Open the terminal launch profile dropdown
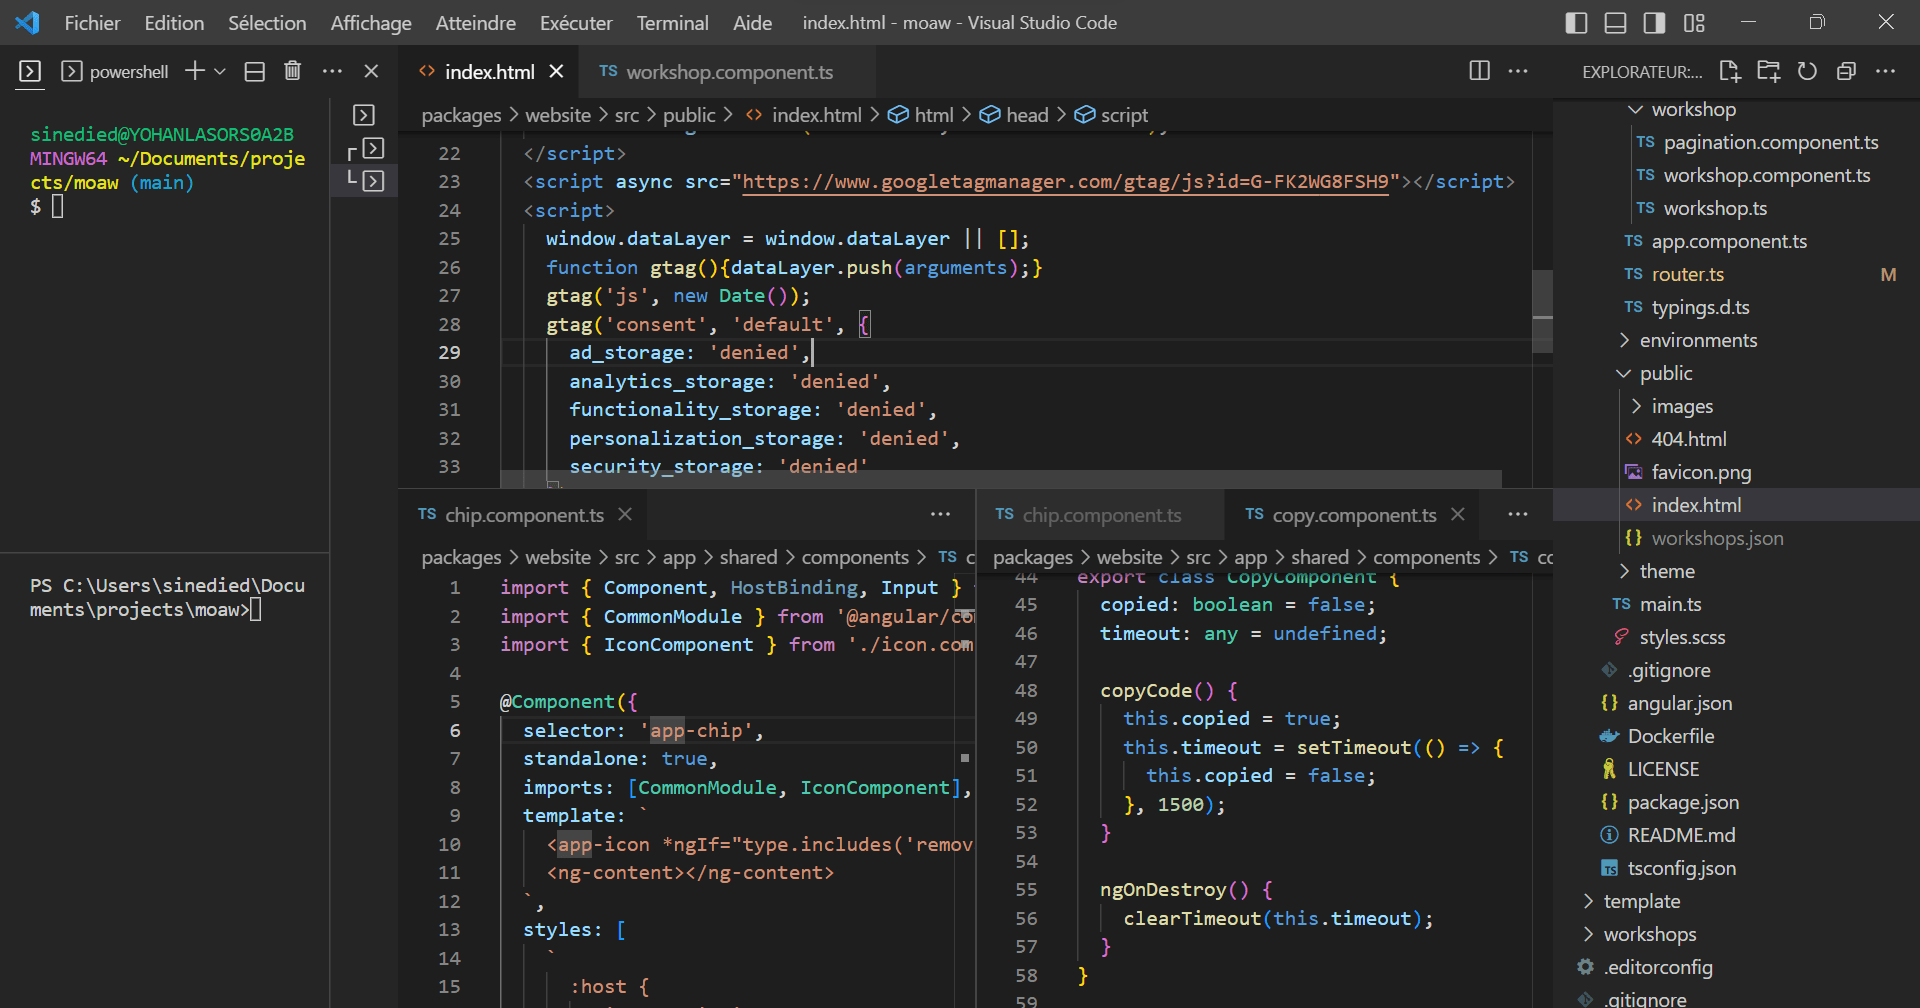The image size is (1920, 1008). coord(220,71)
